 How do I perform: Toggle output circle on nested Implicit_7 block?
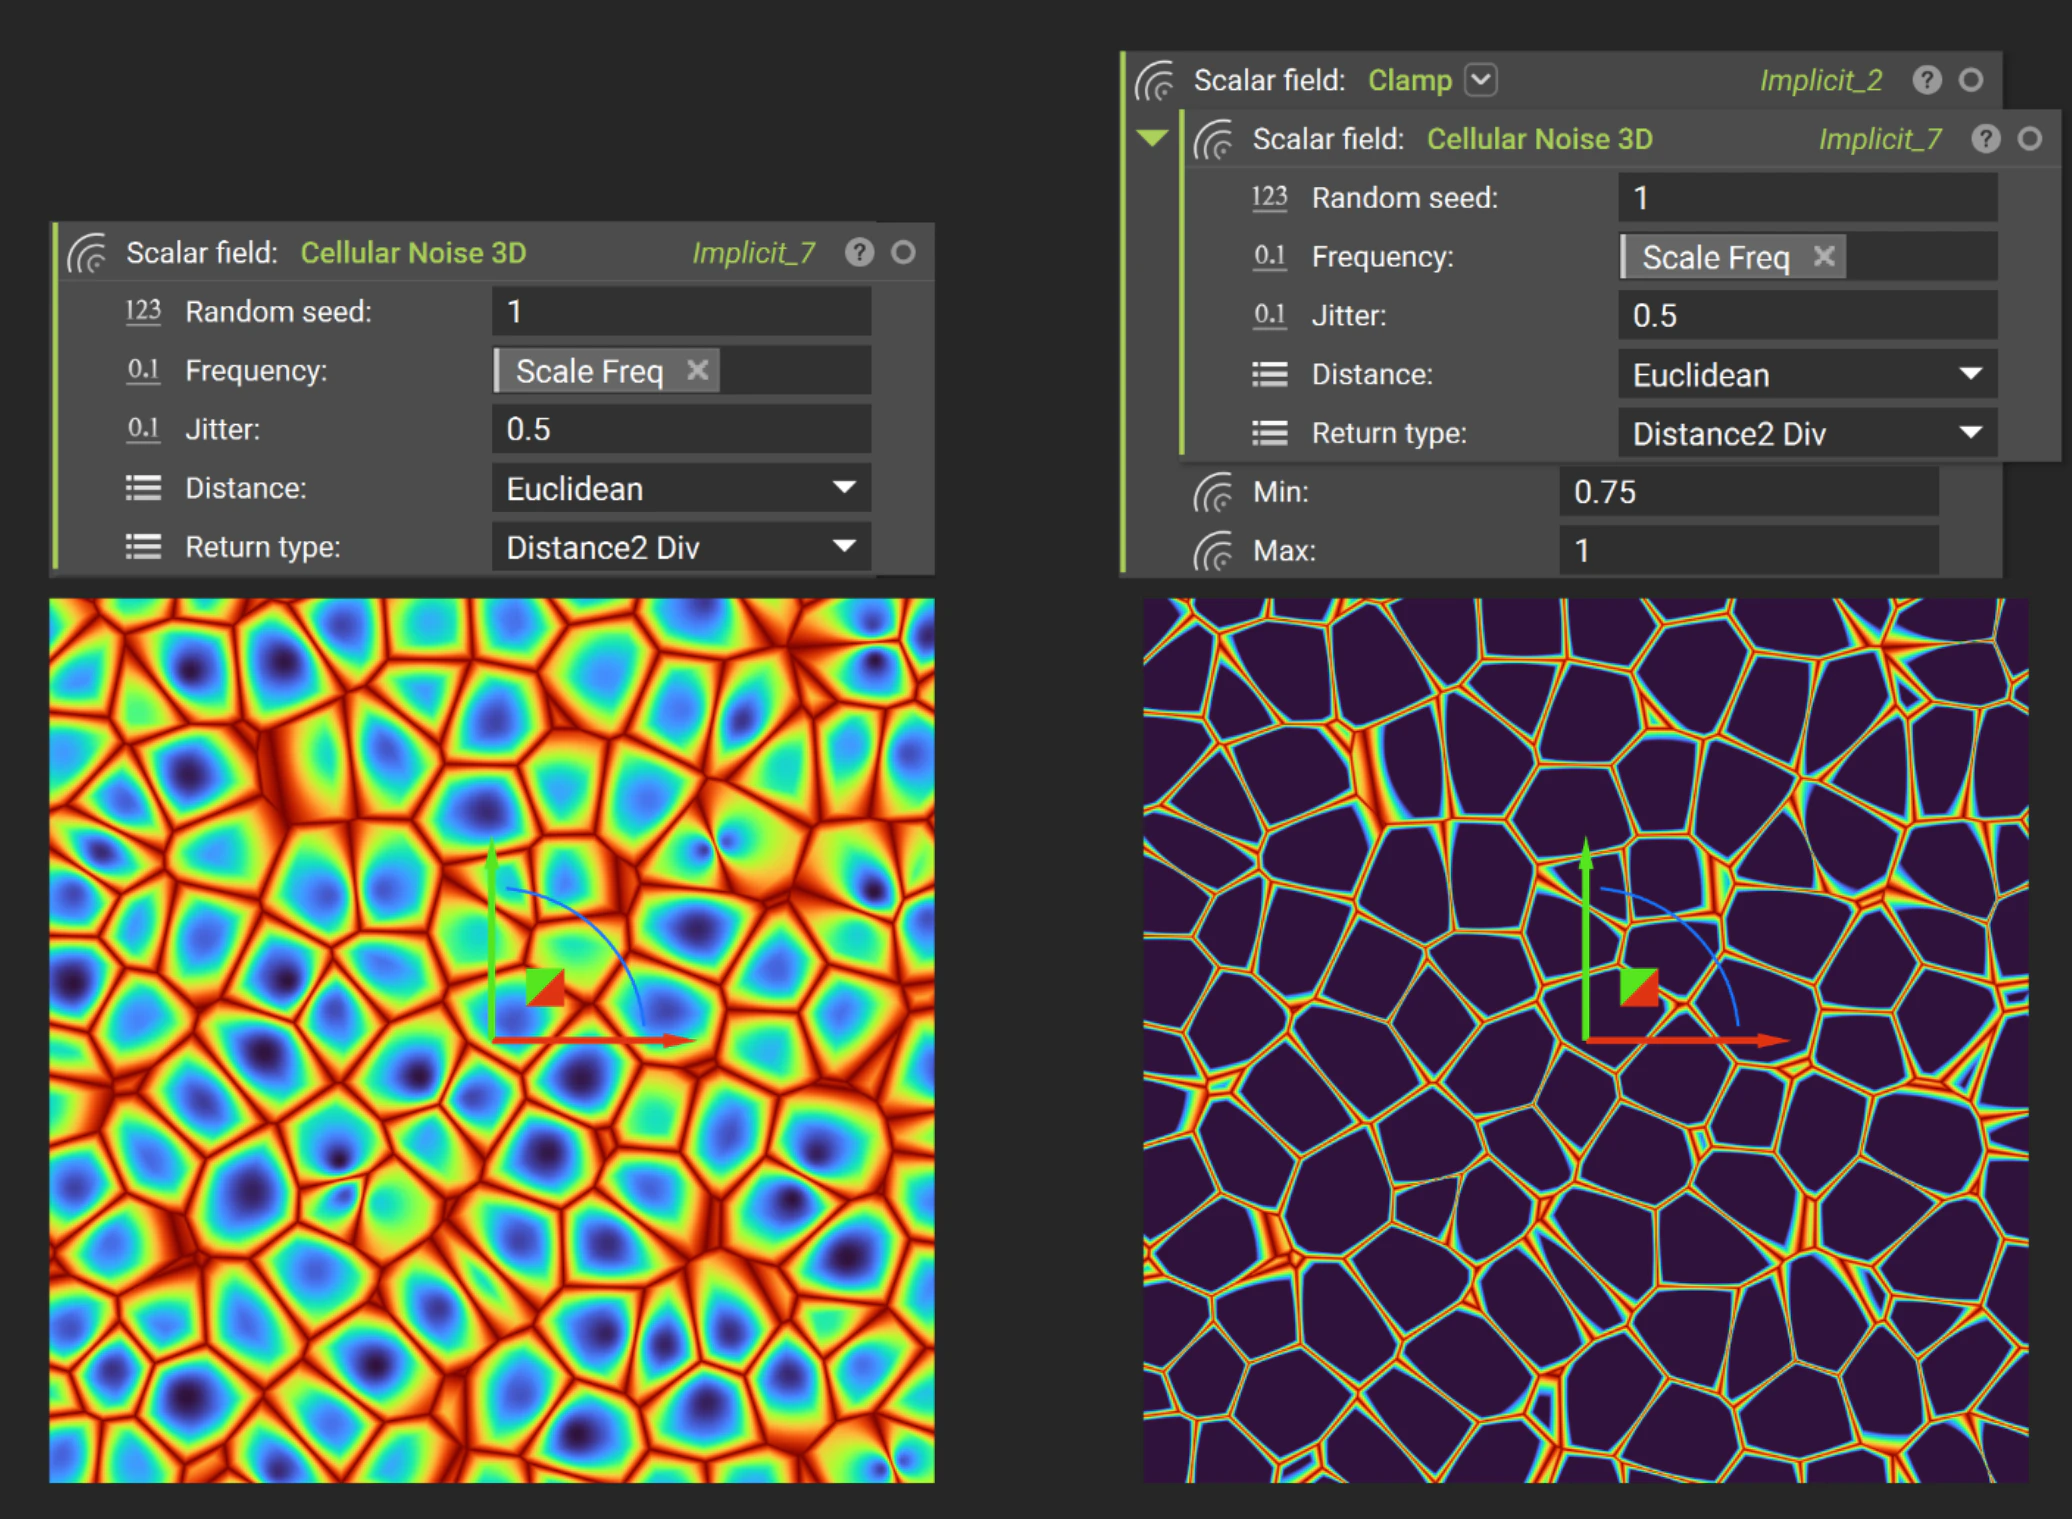tap(2029, 139)
